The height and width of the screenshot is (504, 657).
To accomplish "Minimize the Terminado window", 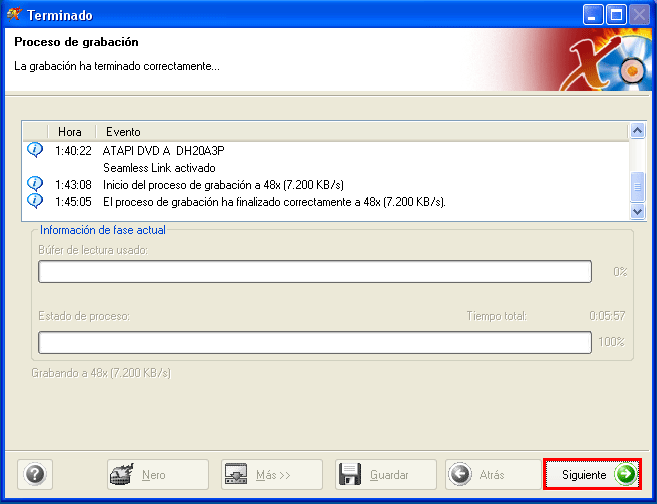I will click(593, 15).
